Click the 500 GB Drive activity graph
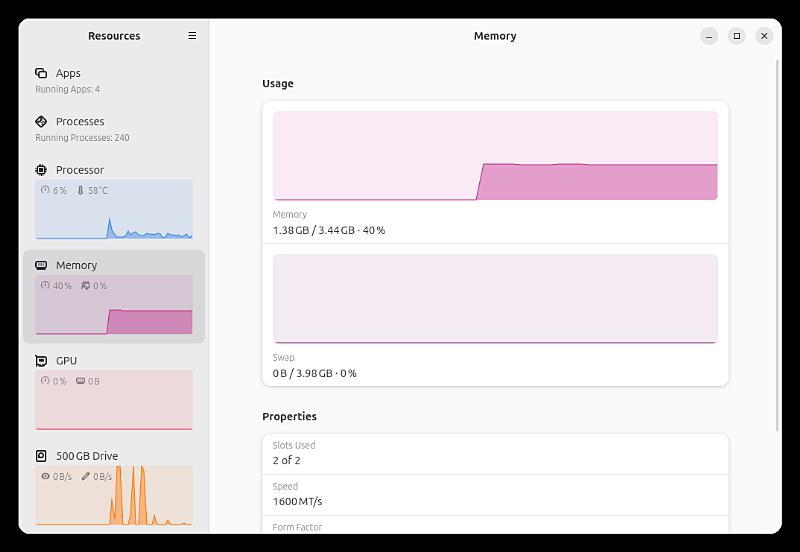The height and width of the screenshot is (552, 800). pos(114,495)
